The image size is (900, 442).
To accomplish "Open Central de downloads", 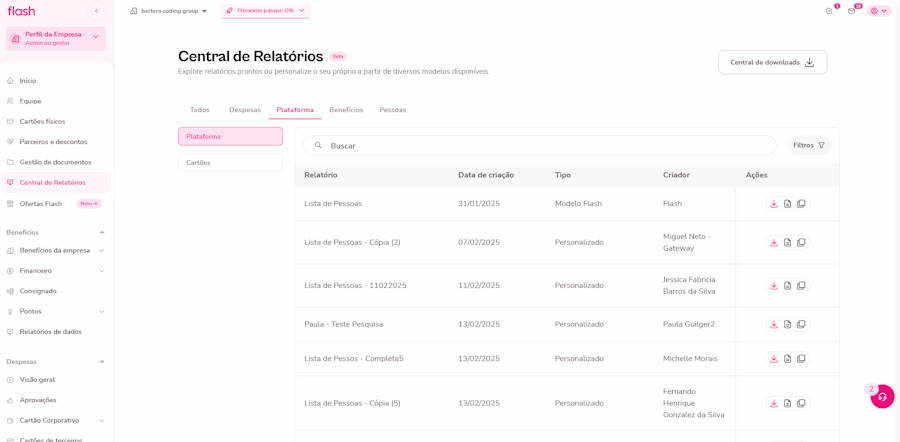I will tap(772, 62).
